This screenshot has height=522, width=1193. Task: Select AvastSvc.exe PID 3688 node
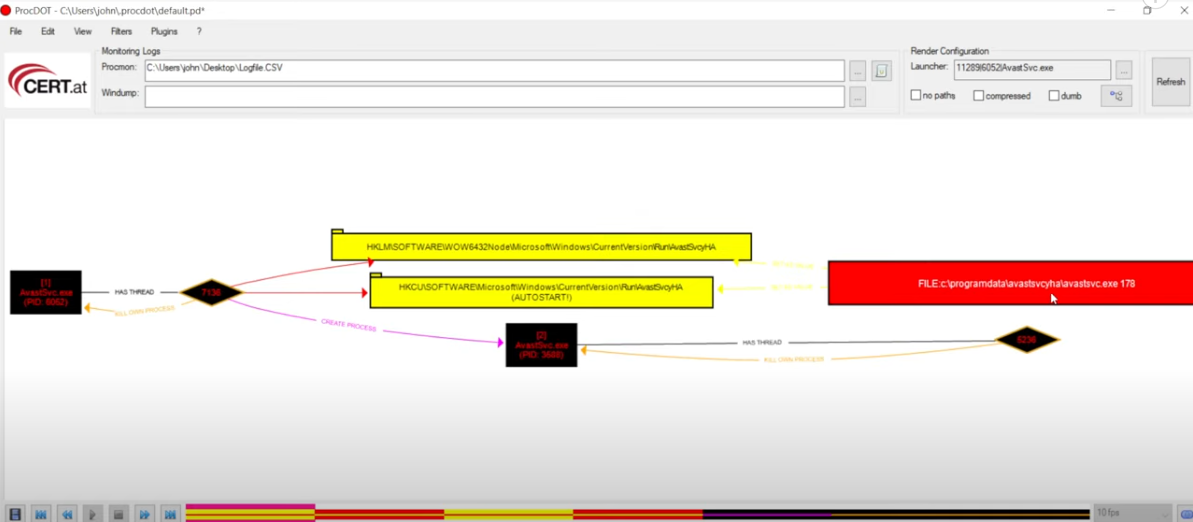541,345
